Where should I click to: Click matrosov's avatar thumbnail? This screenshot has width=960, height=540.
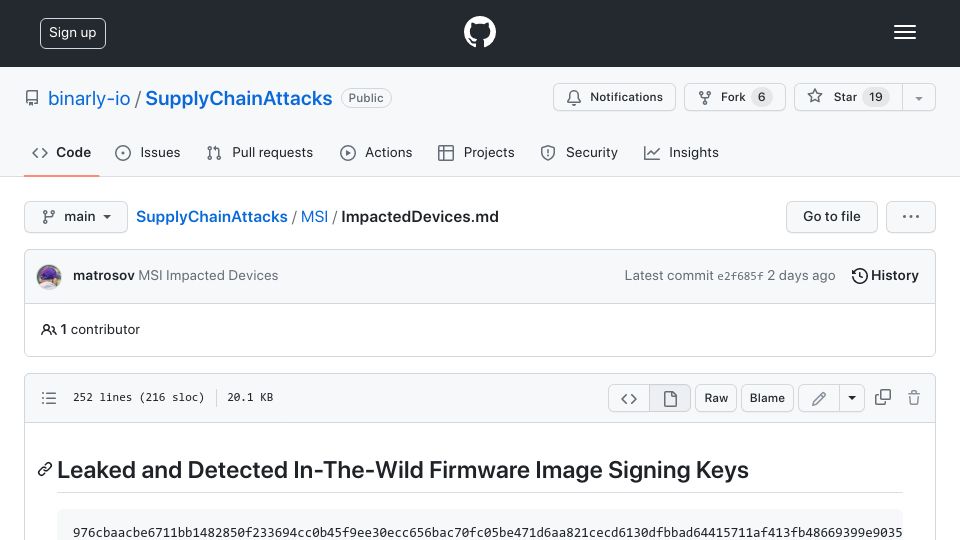pyautogui.click(x=49, y=276)
